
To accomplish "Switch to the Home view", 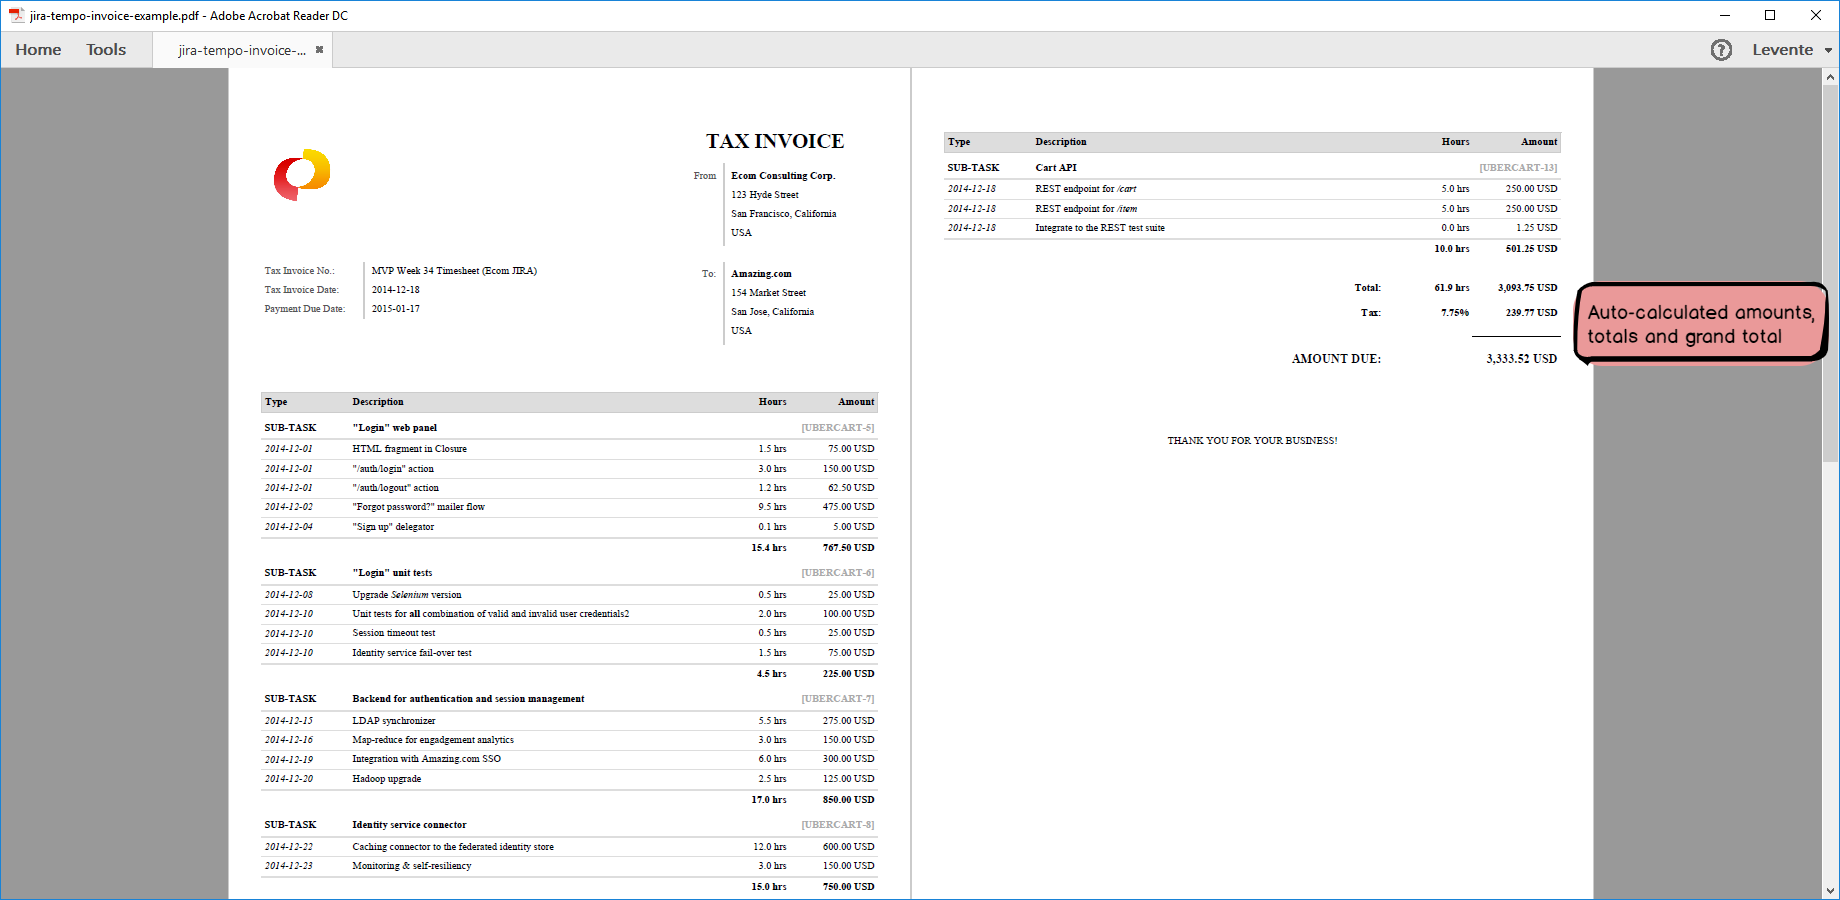I will 37,49.
